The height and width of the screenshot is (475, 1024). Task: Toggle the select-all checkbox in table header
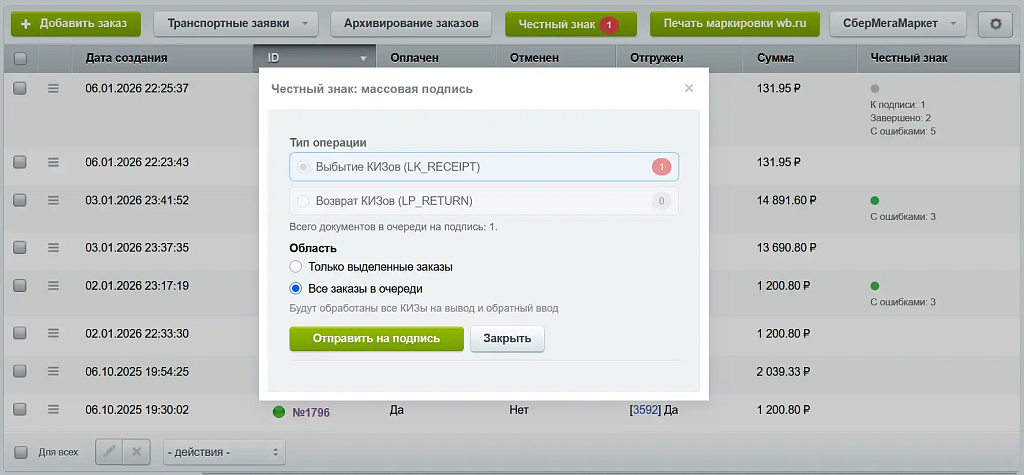tap(20, 58)
